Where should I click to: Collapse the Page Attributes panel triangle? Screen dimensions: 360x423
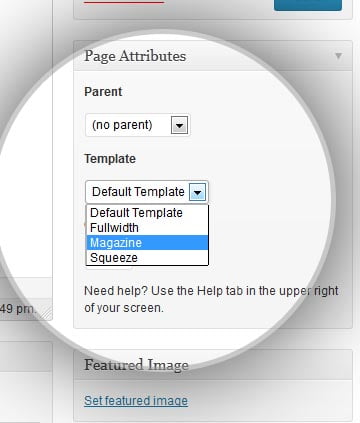[338, 56]
